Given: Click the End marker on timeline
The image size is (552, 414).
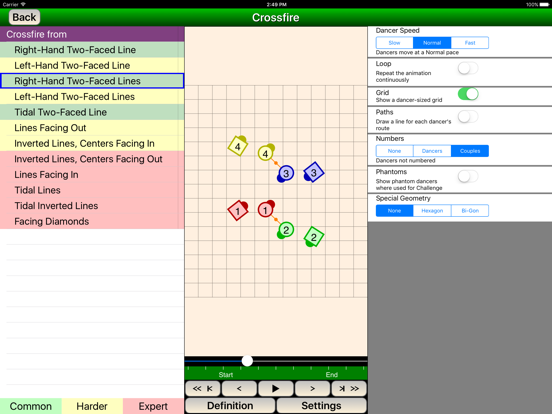Looking at the screenshot, I should (x=332, y=375).
